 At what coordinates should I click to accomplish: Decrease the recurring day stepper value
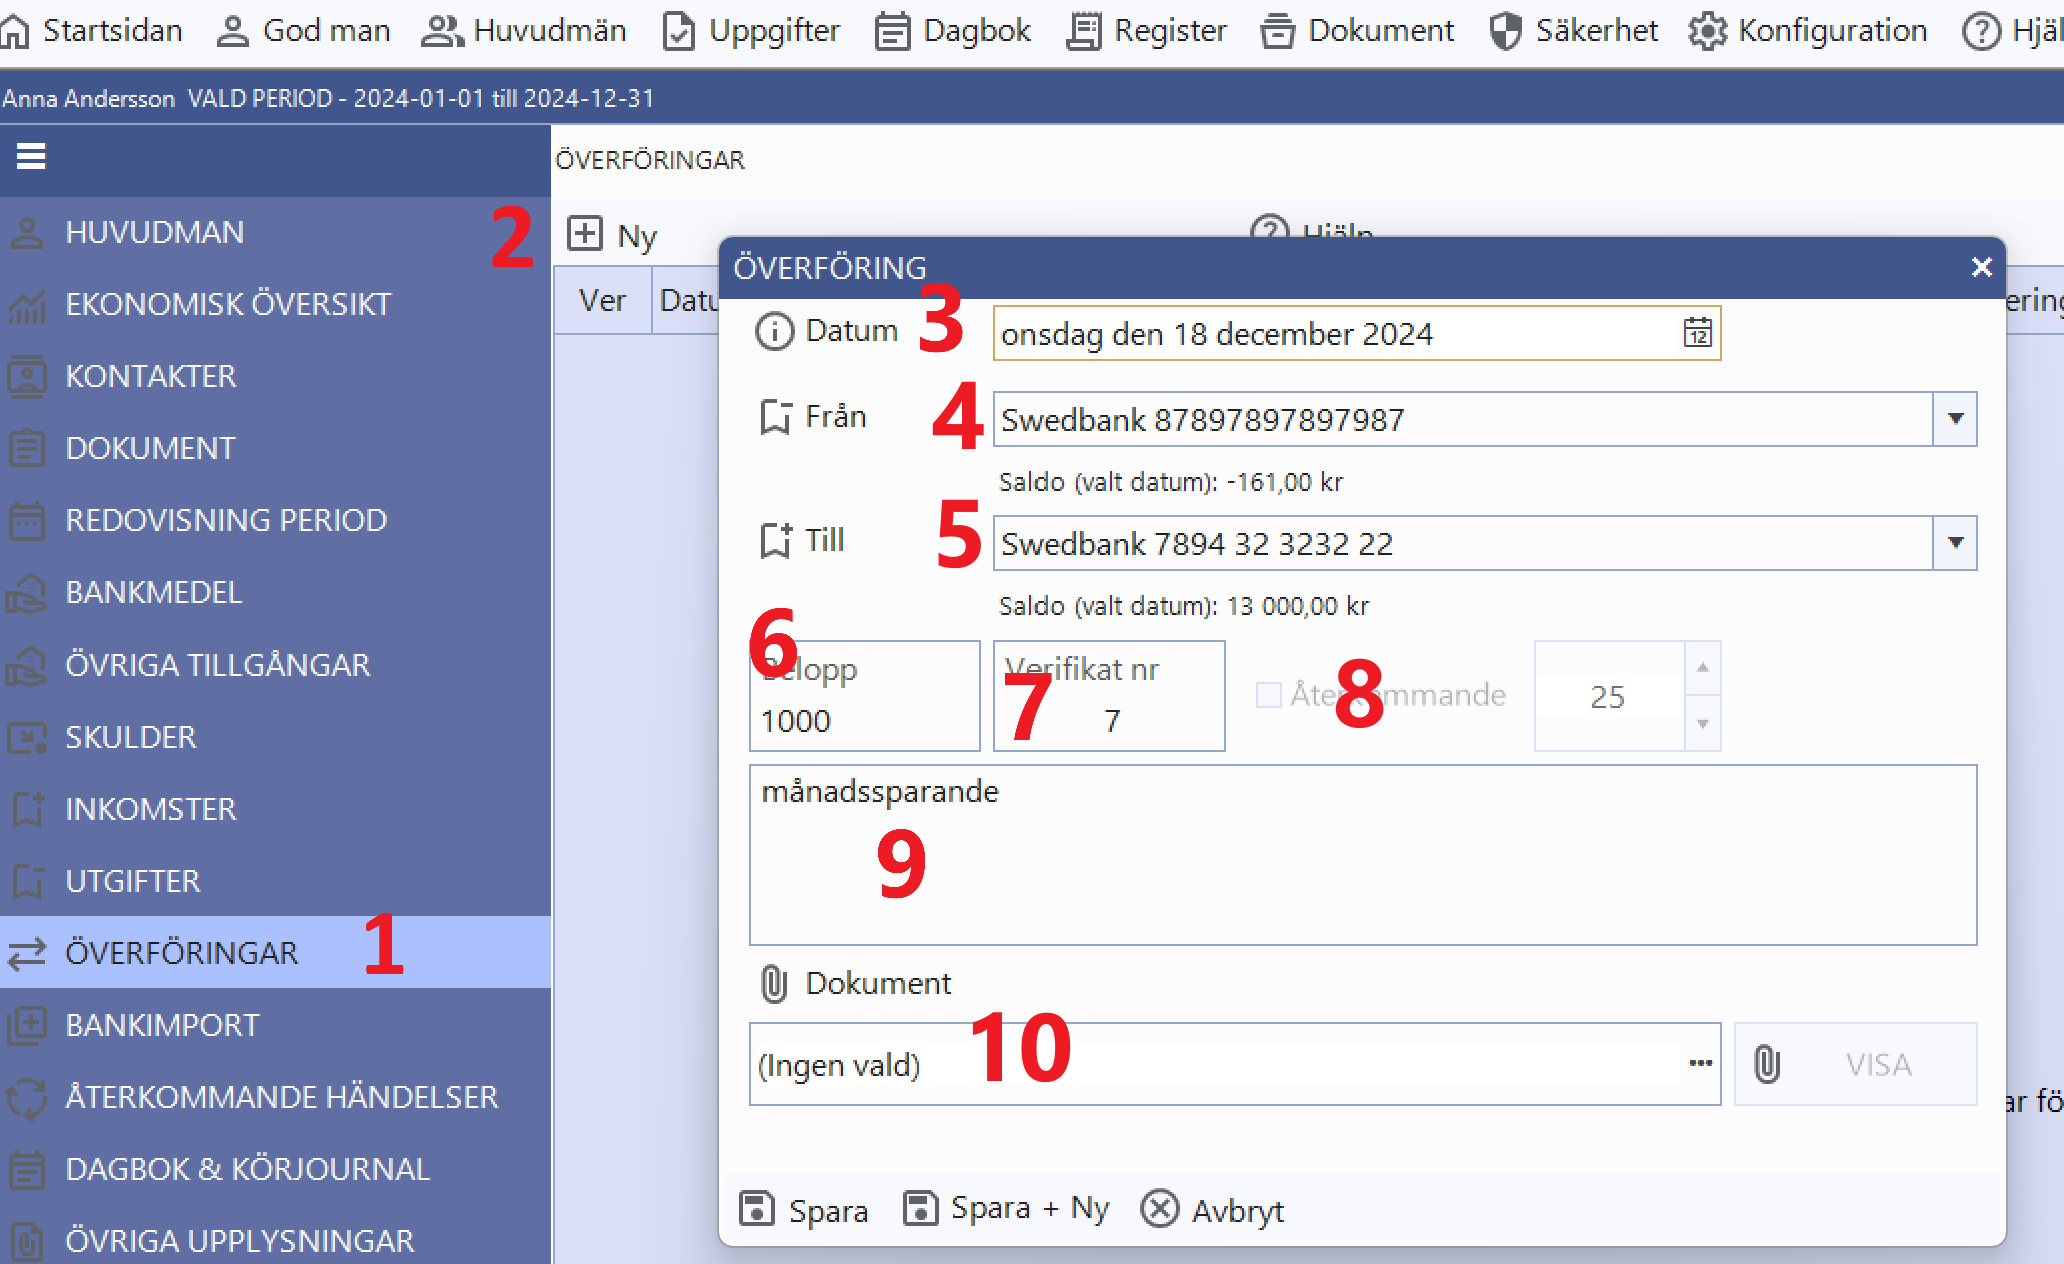(x=1703, y=723)
